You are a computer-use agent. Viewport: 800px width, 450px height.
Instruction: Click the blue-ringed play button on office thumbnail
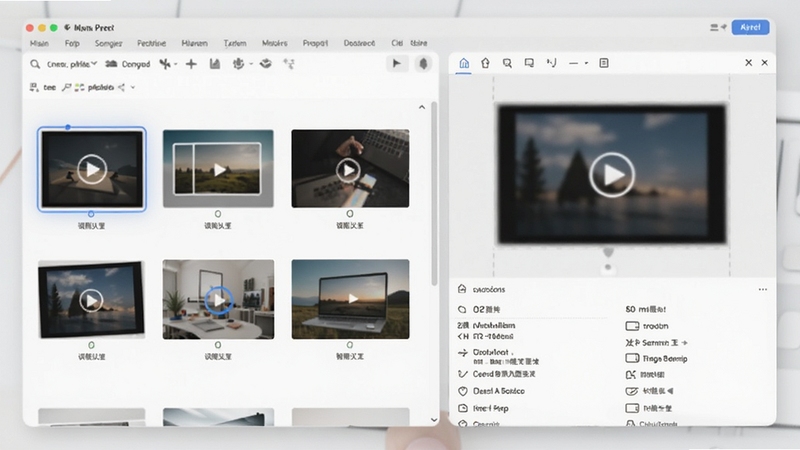coord(218,300)
